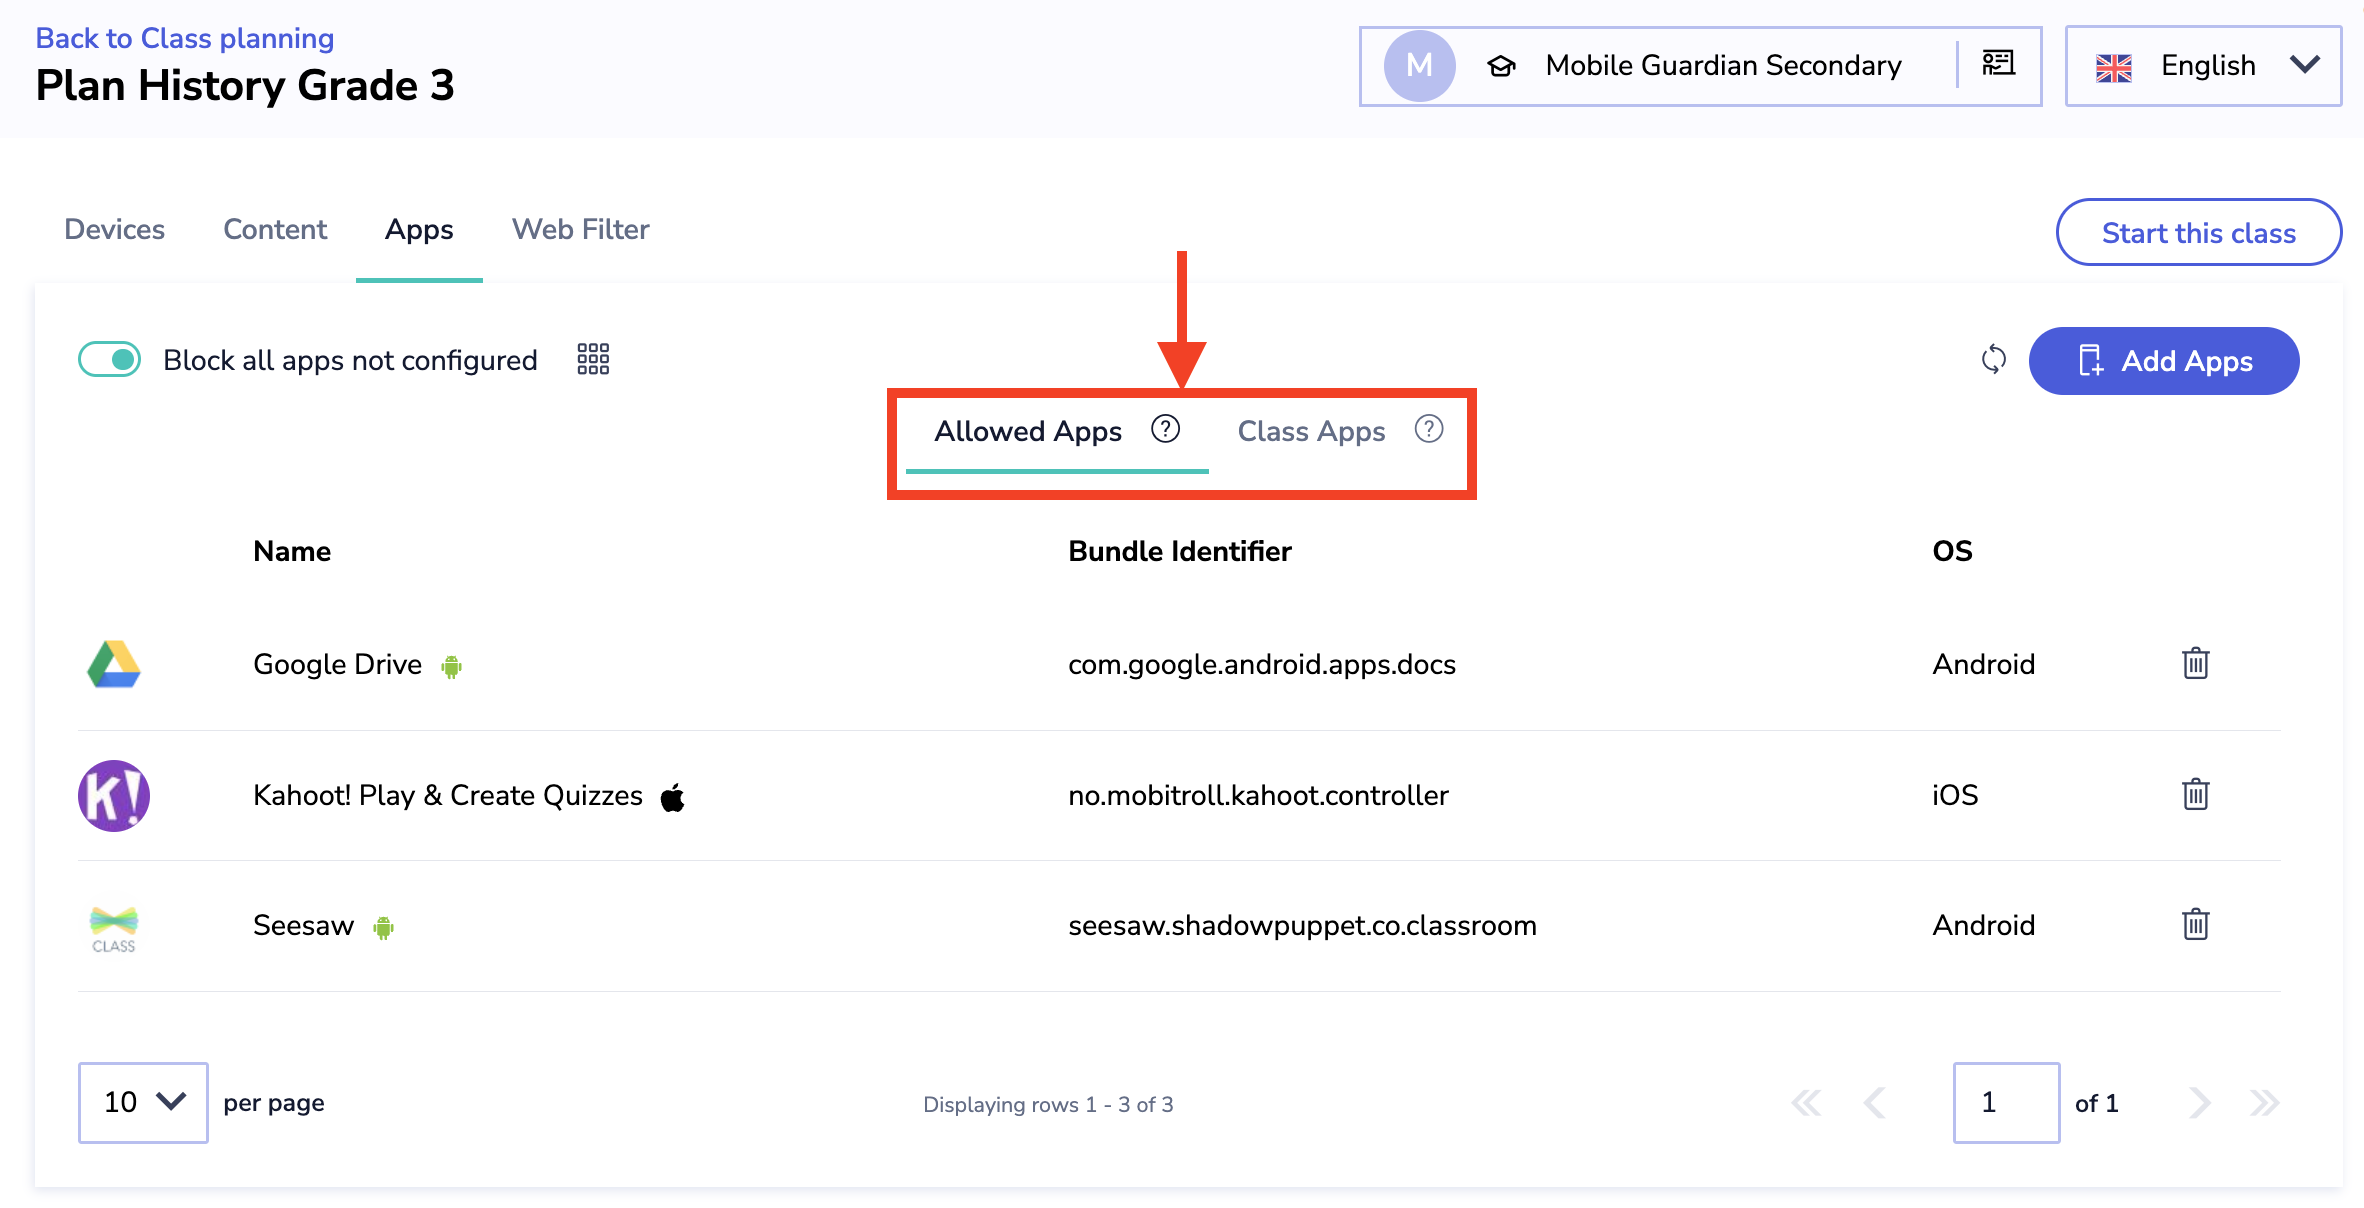The image size is (2364, 1208).
Task: Switch to the Web Filter tab
Action: [580, 230]
